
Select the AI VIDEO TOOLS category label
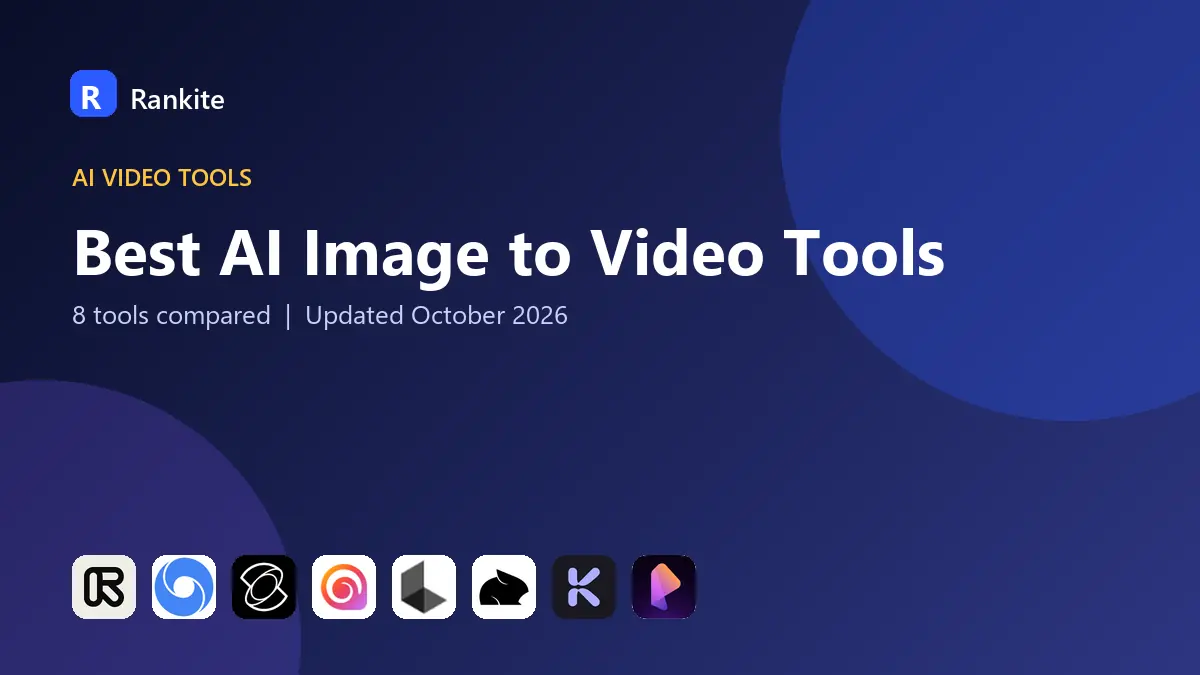[x=162, y=178]
